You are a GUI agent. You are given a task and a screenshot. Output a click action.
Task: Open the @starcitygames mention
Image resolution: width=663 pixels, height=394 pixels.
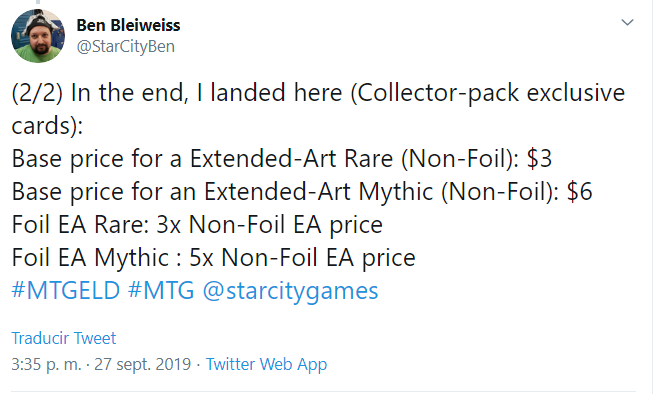(x=290, y=292)
